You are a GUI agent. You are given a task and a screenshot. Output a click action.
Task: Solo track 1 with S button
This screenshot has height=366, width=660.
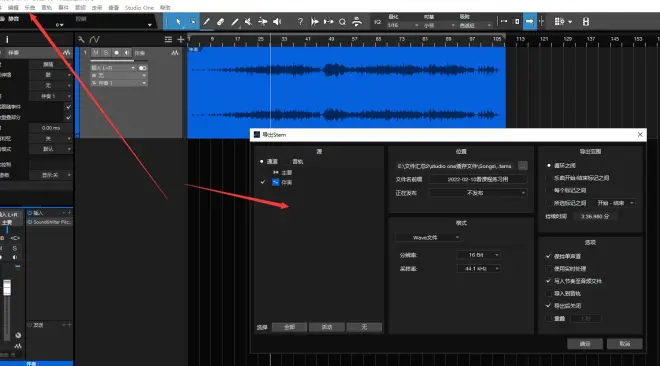click(106, 53)
